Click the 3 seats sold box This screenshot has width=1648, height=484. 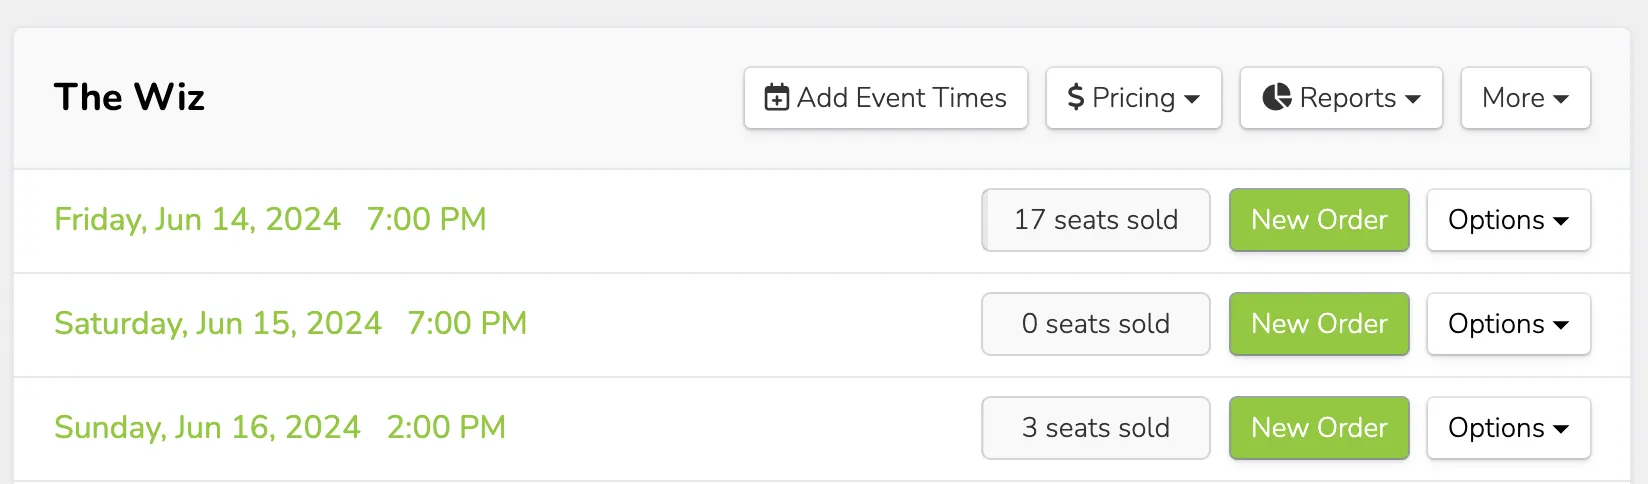(1096, 428)
